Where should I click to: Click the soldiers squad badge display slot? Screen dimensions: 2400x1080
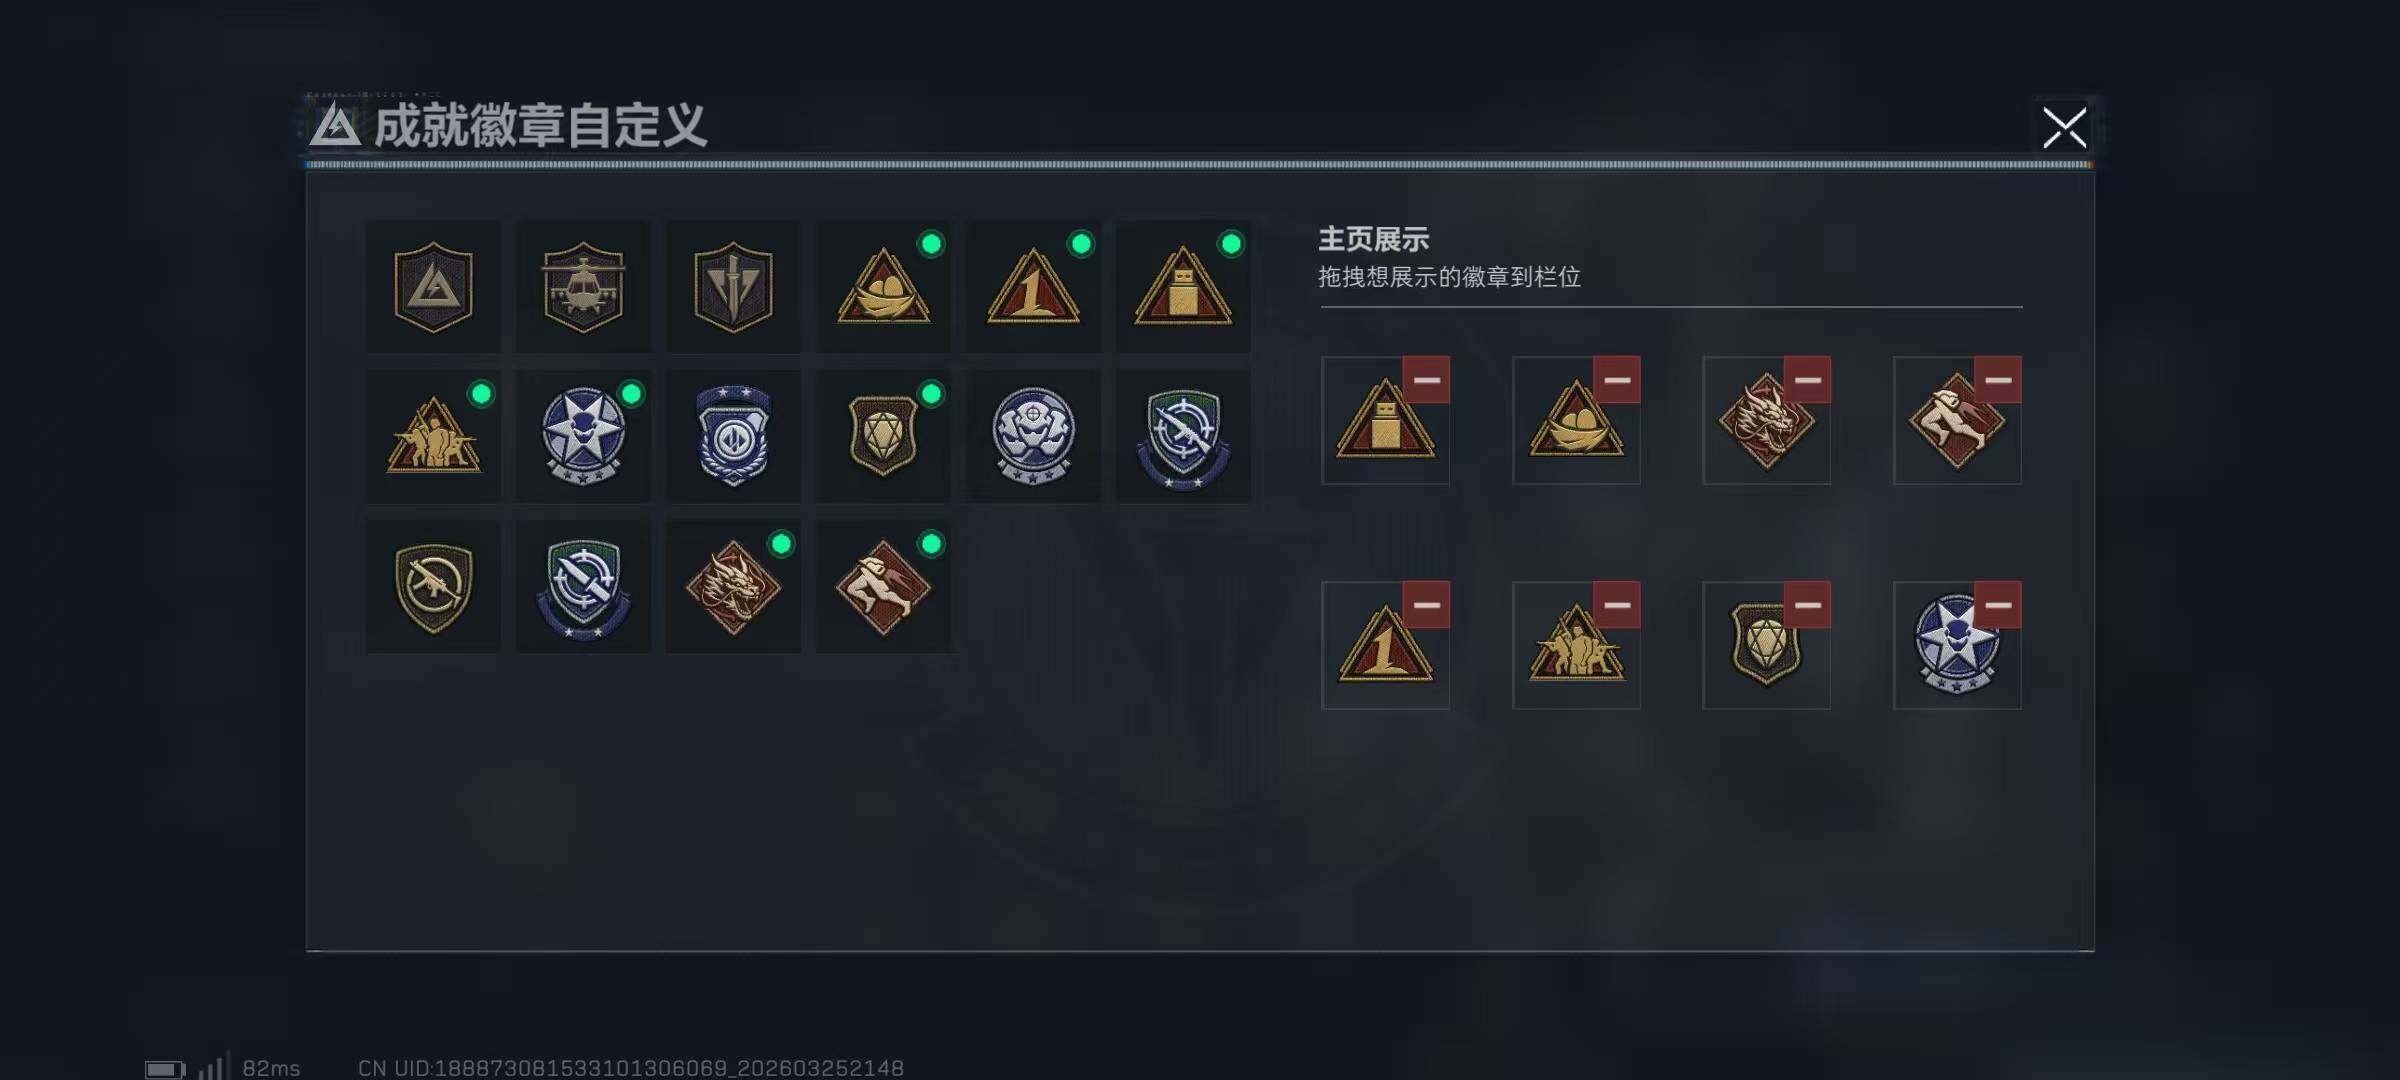click(x=1576, y=645)
